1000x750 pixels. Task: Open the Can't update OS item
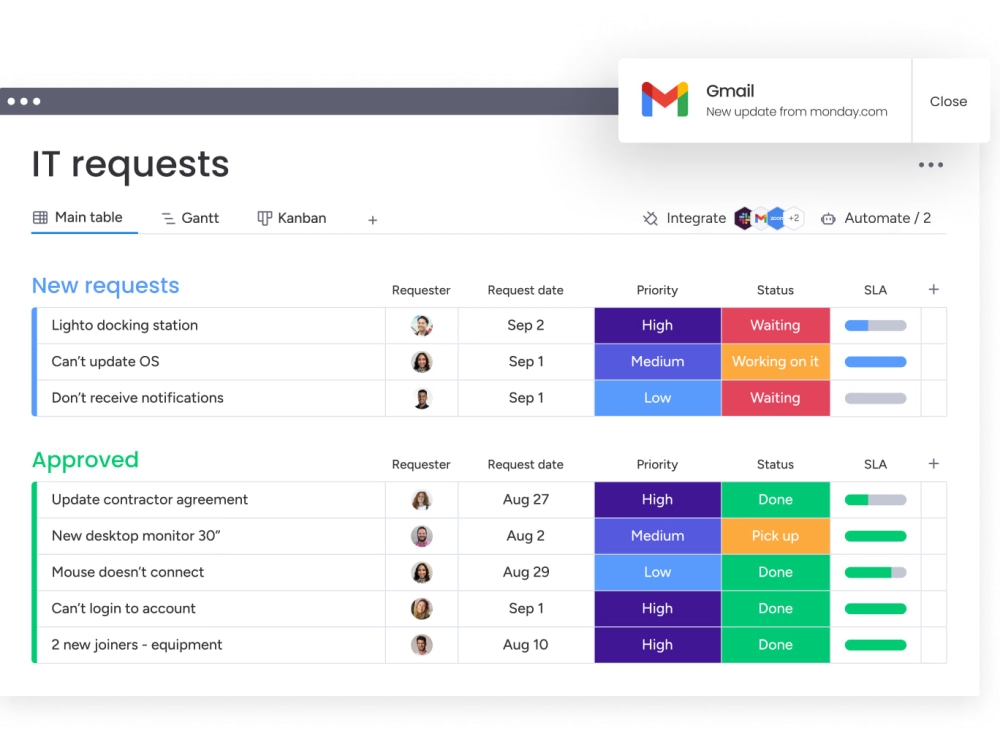tap(105, 362)
